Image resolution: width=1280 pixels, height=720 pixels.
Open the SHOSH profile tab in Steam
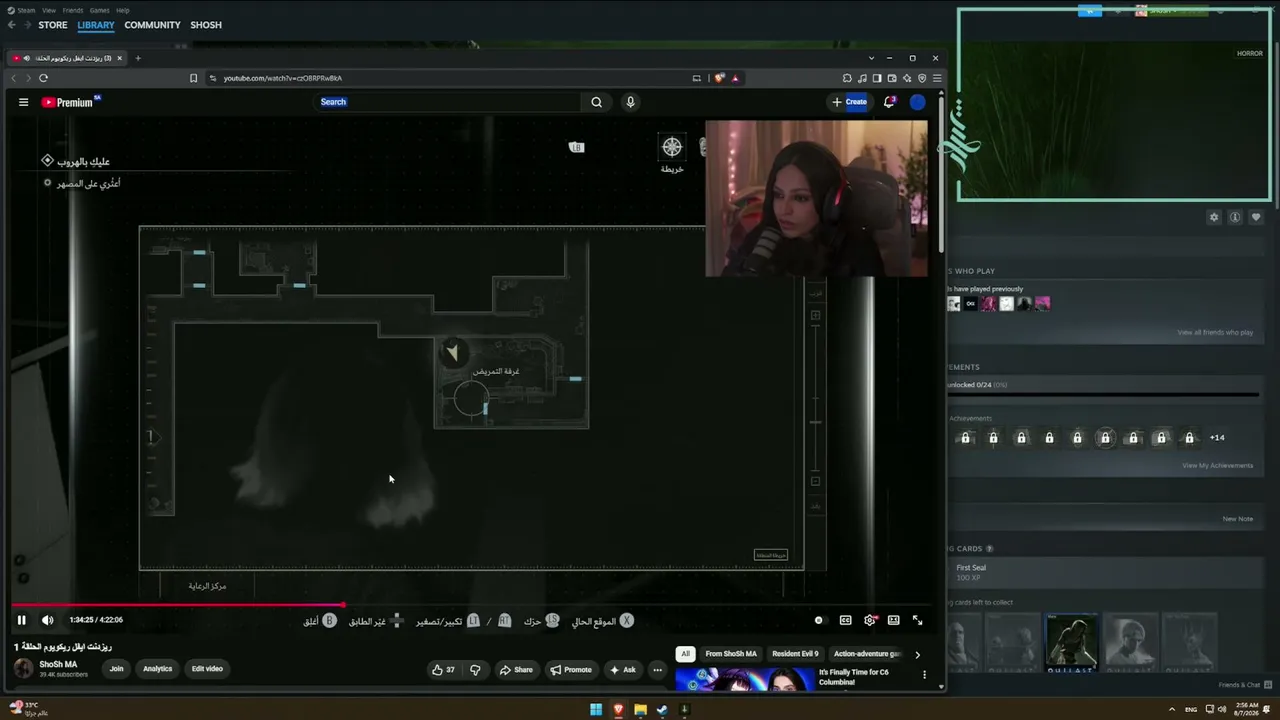pyautogui.click(x=206, y=25)
